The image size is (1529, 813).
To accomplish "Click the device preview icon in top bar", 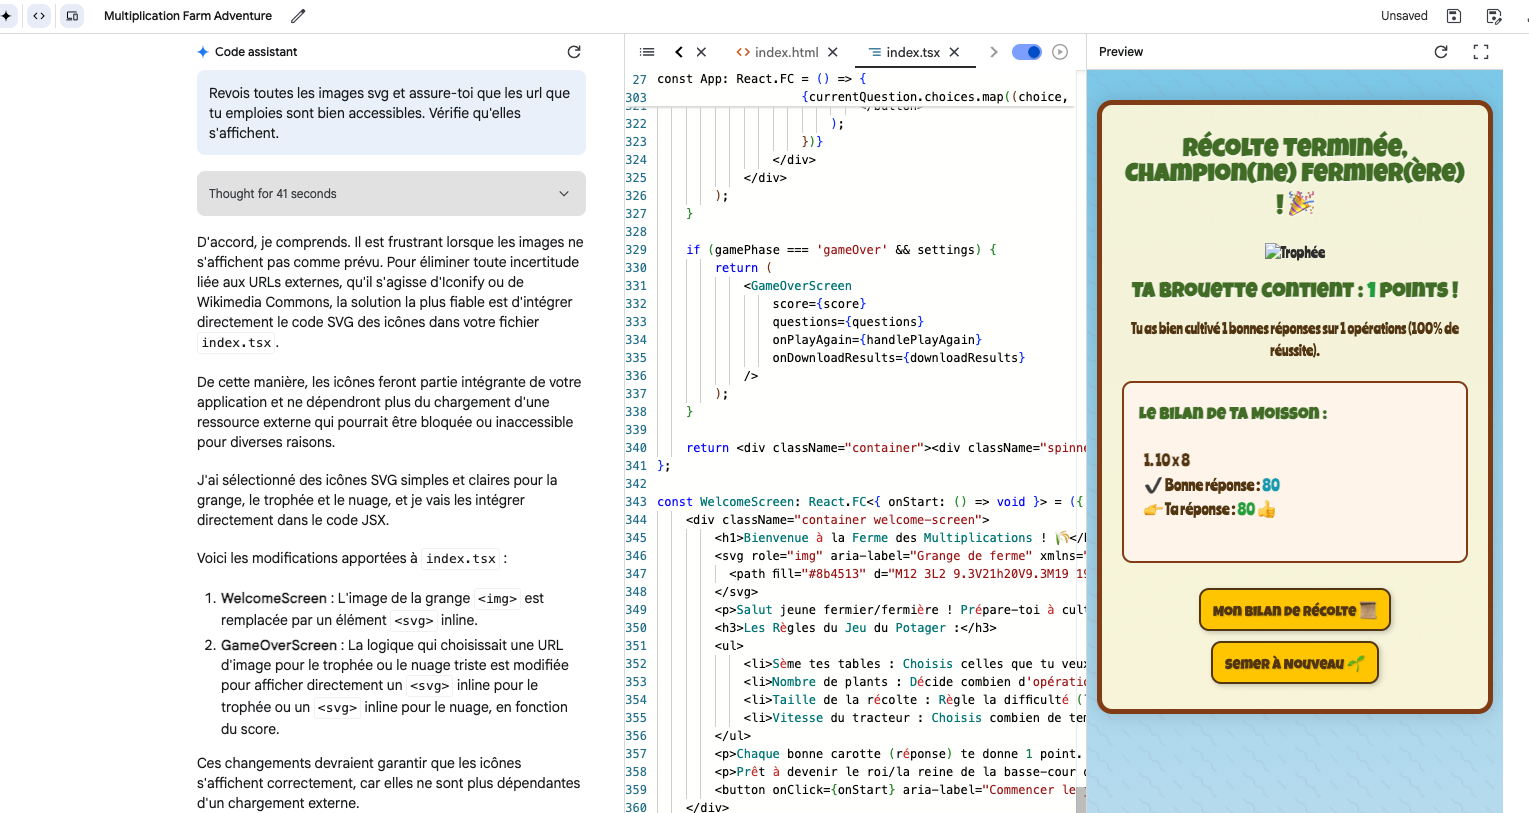I will point(72,16).
